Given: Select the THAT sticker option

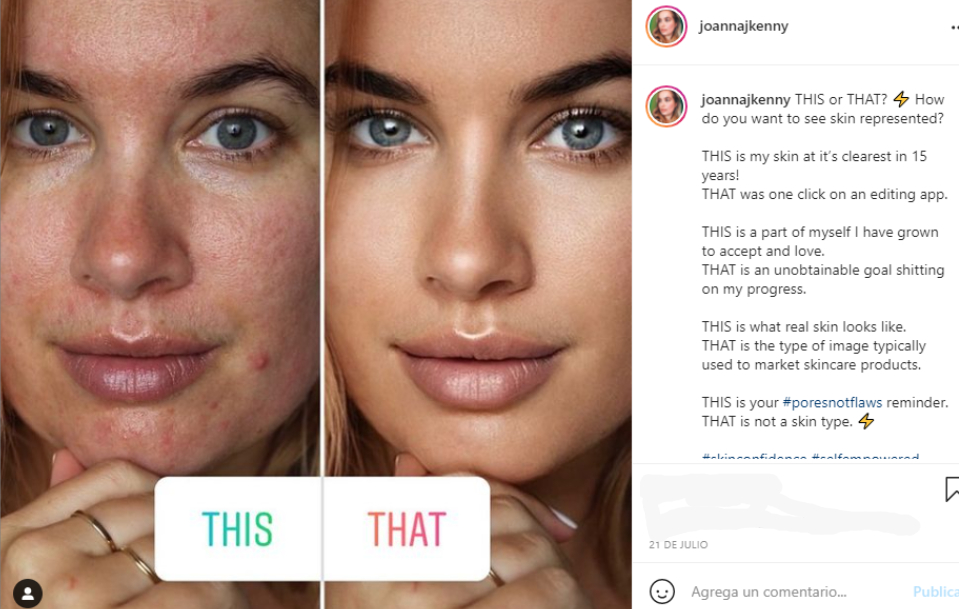Looking at the screenshot, I should 407,530.
